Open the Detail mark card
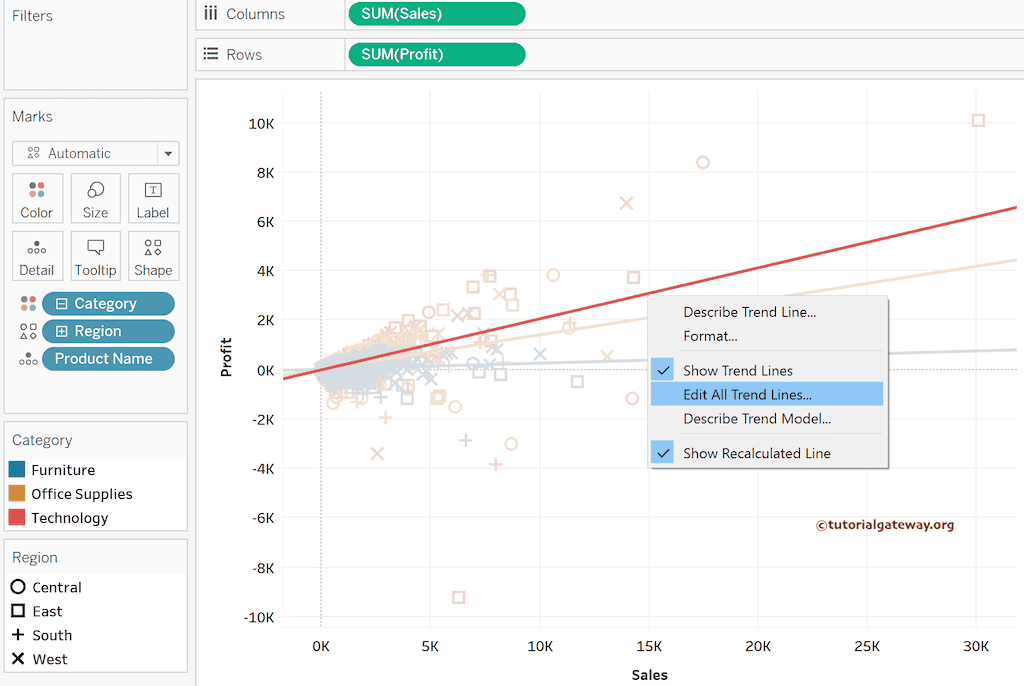The width and height of the screenshot is (1024, 686). pyautogui.click(x=37, y=255)
